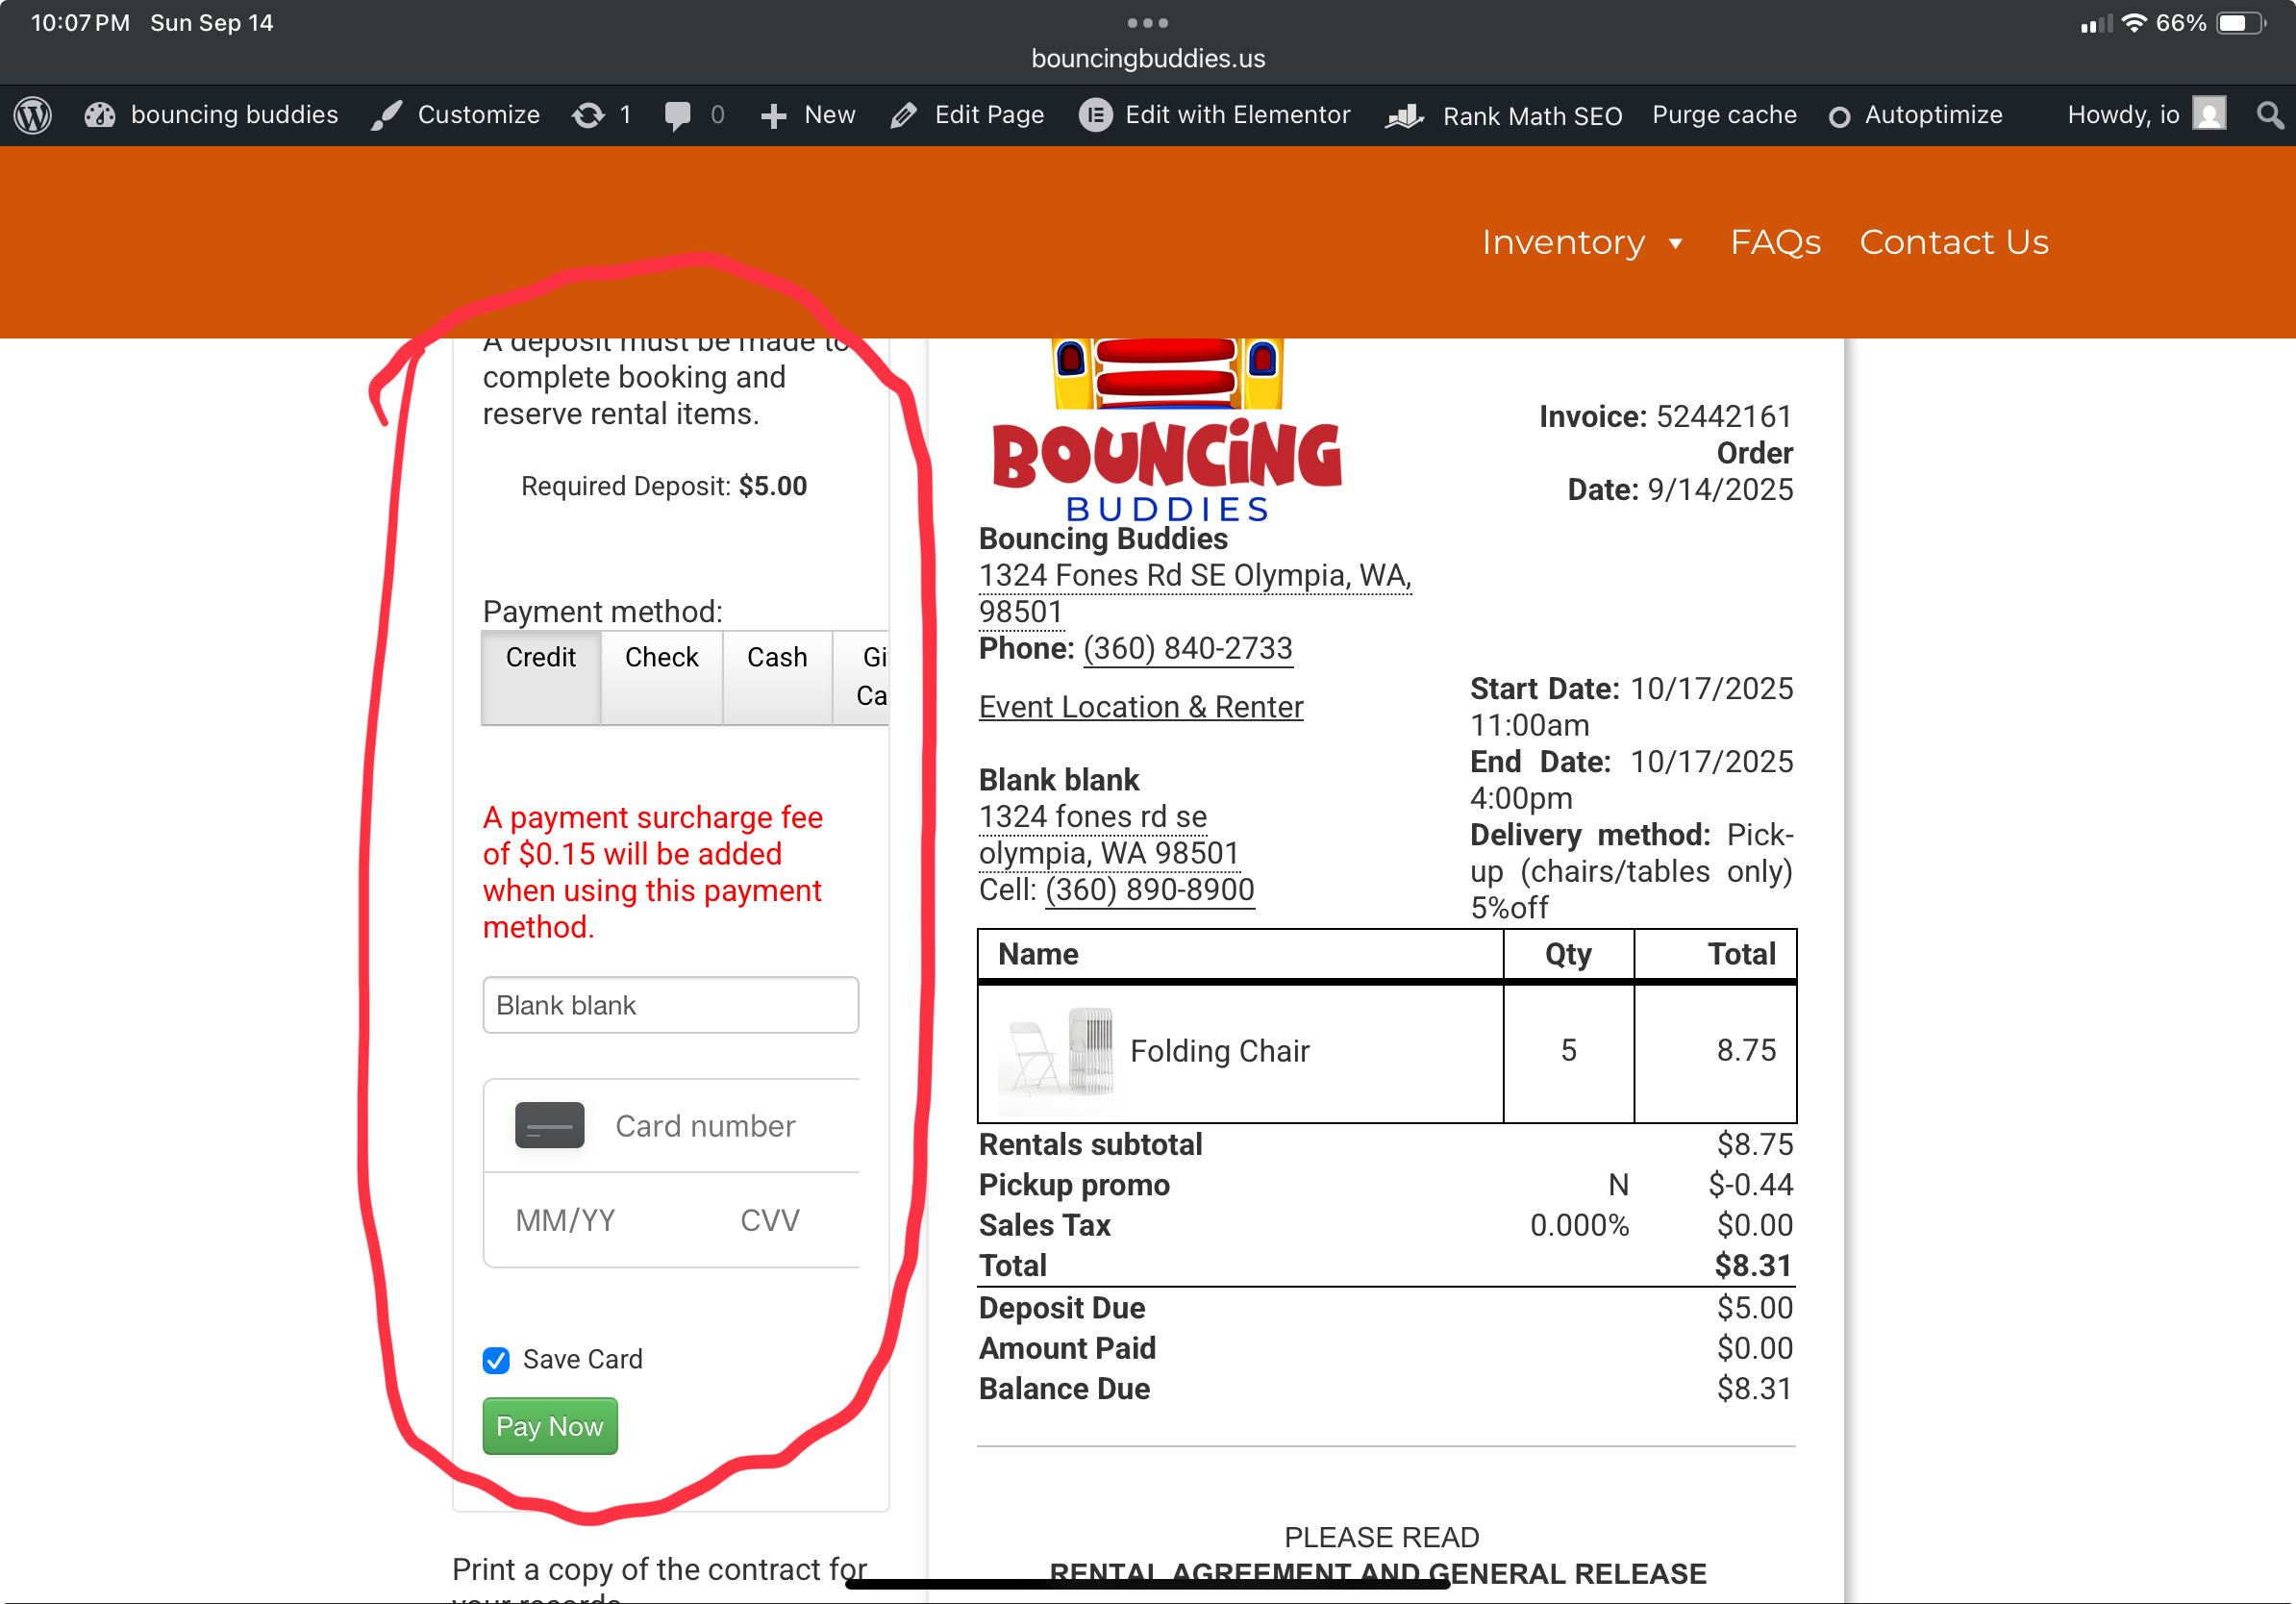The width and height of the screenshot is (2296, 1604).
Task: Call the company phone (360) 840-2733
Action: (1187, 648)
